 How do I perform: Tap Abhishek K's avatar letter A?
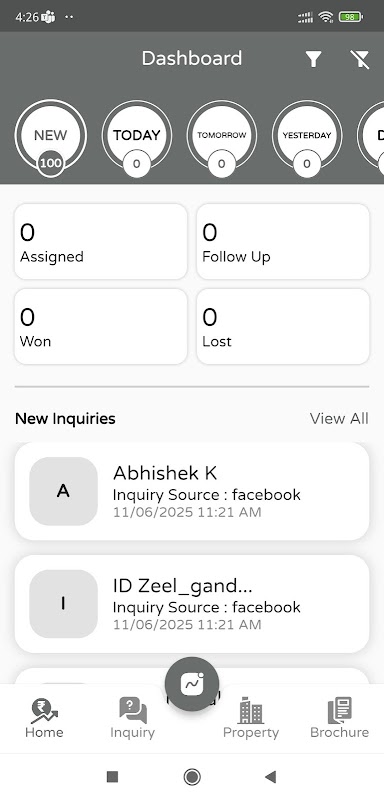click(x=63, y=491)
